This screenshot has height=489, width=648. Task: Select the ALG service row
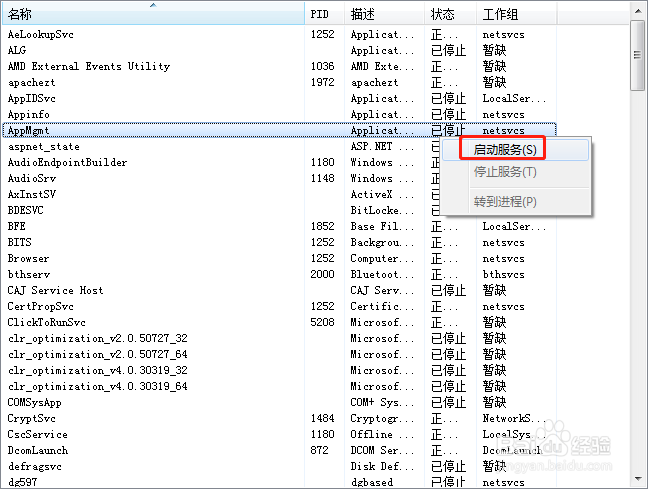pos(279,50)
